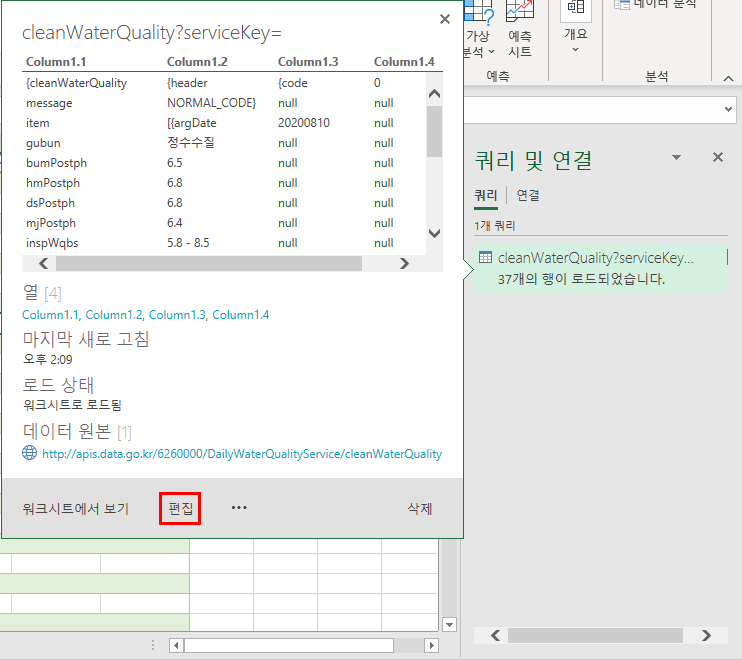Click the Column1.3 link under 열

177,315
